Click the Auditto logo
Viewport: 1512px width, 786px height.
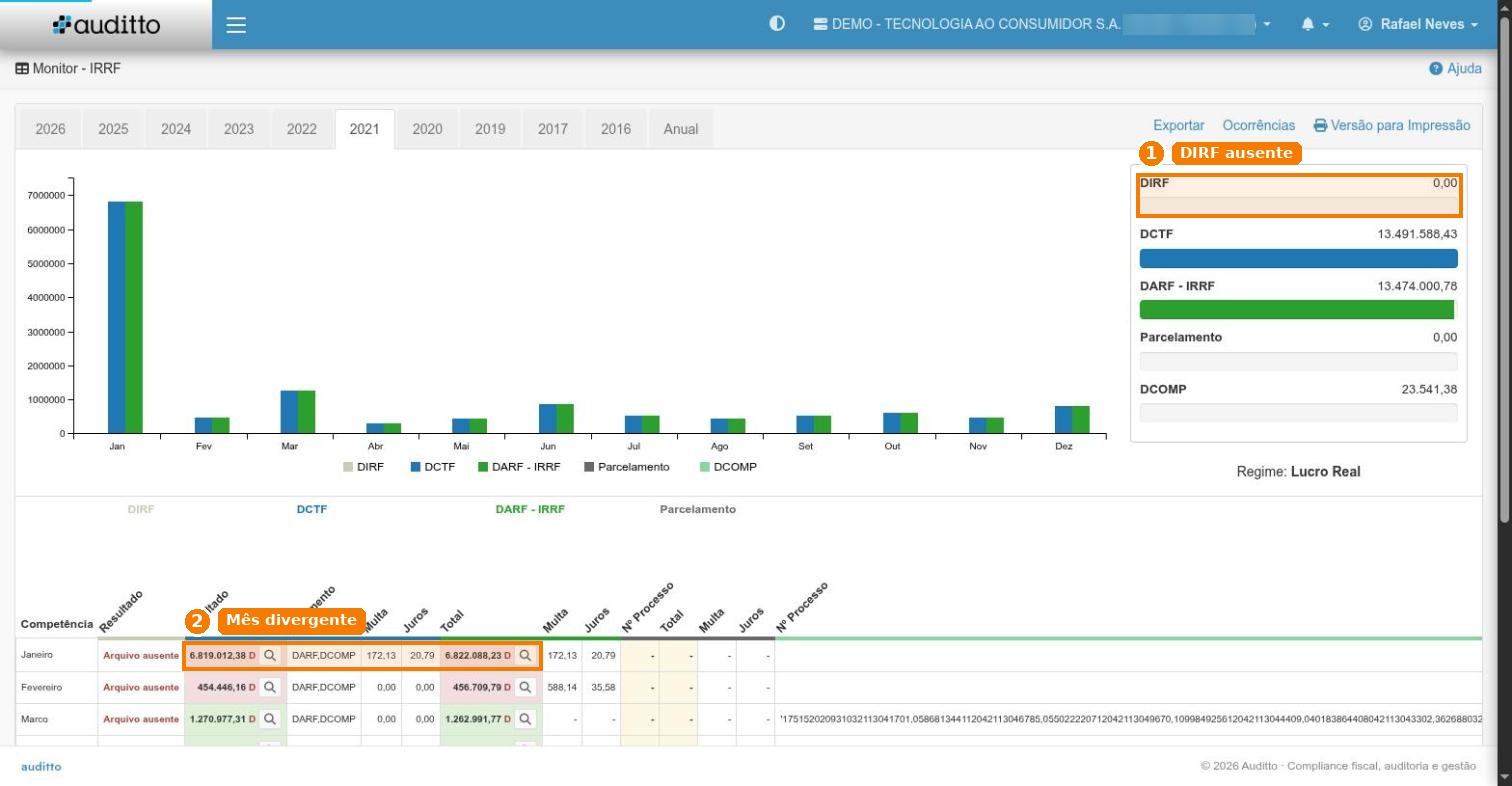(x=106, y=25)
